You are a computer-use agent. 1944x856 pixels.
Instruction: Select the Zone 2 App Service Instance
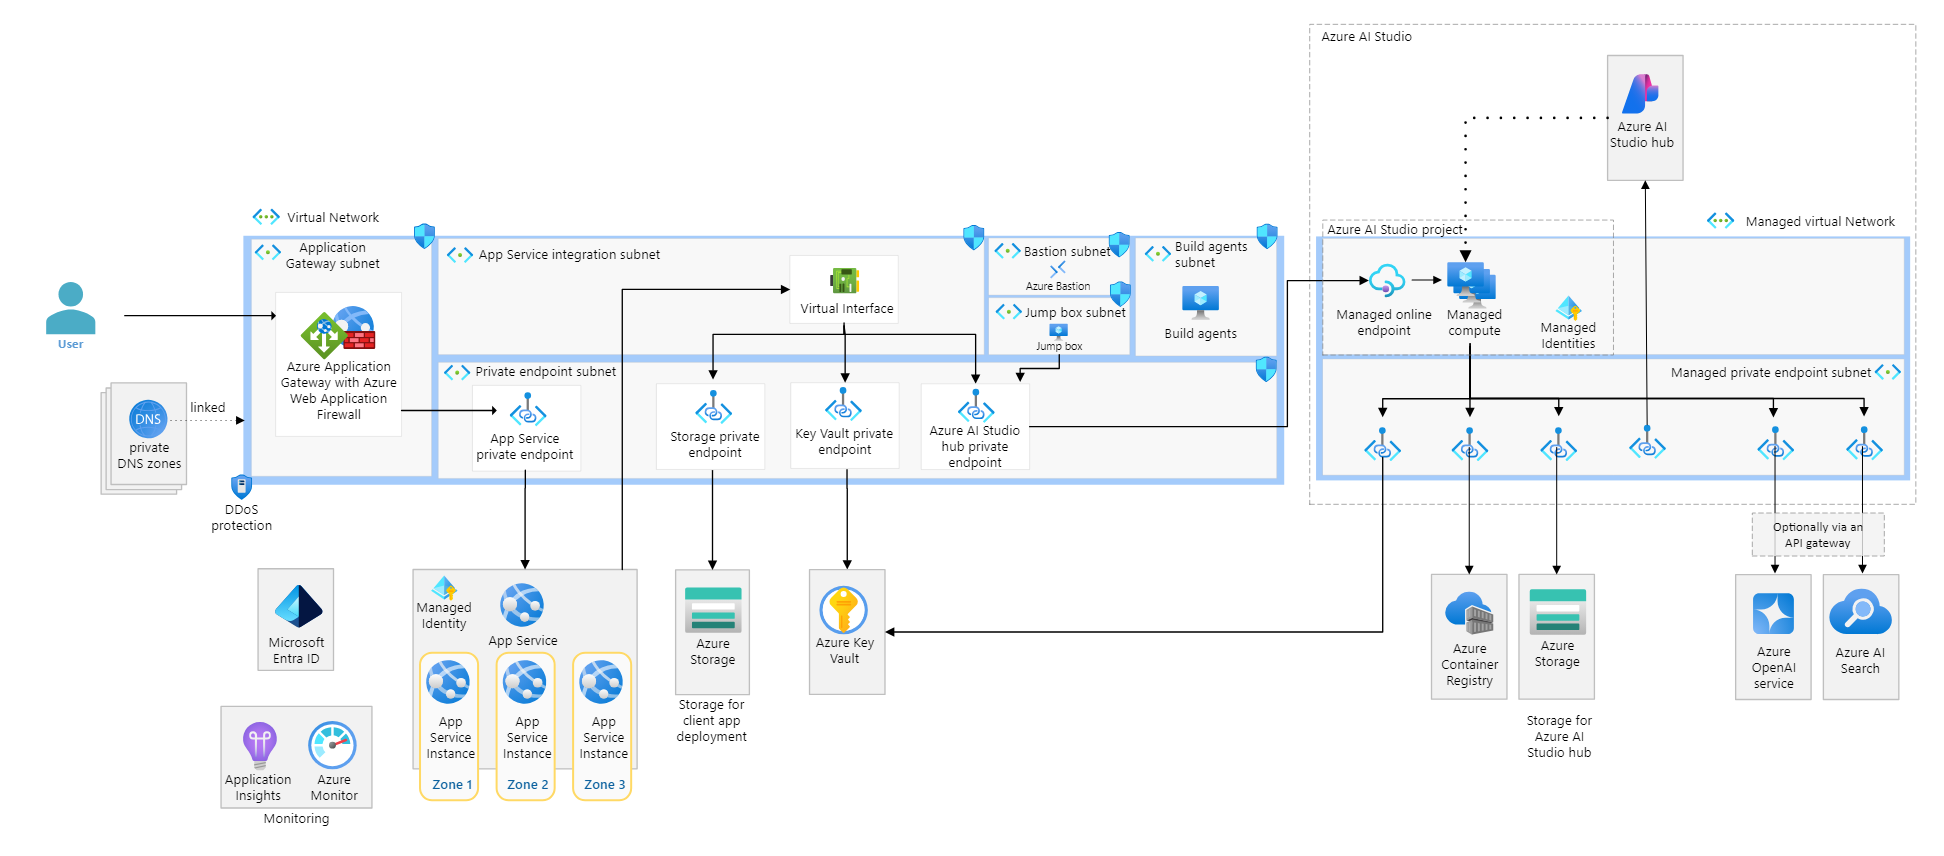coord(526,683)
